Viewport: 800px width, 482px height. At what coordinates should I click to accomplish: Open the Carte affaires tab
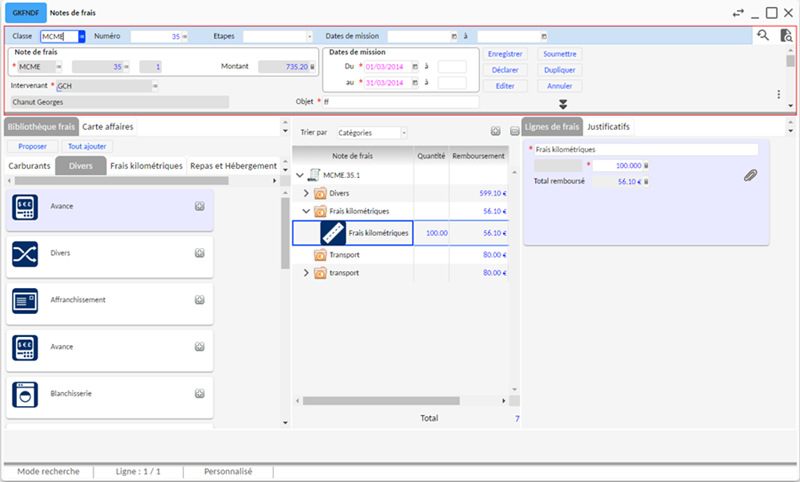coord(108,127)
